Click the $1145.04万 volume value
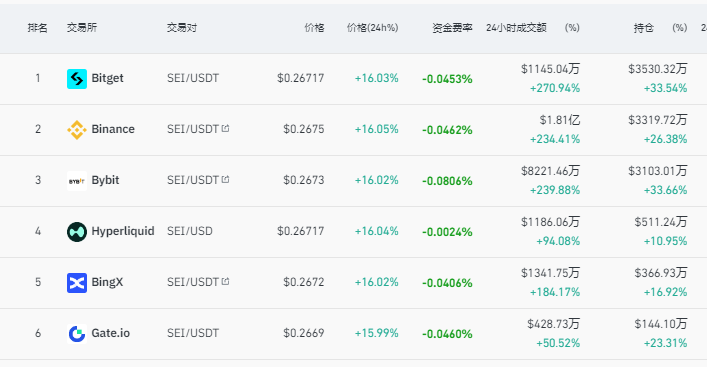 coord(551,69)
